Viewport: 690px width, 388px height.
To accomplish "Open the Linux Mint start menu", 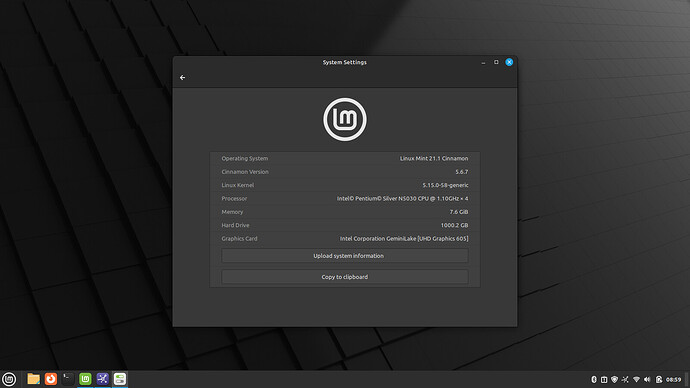I will point(9,379).
